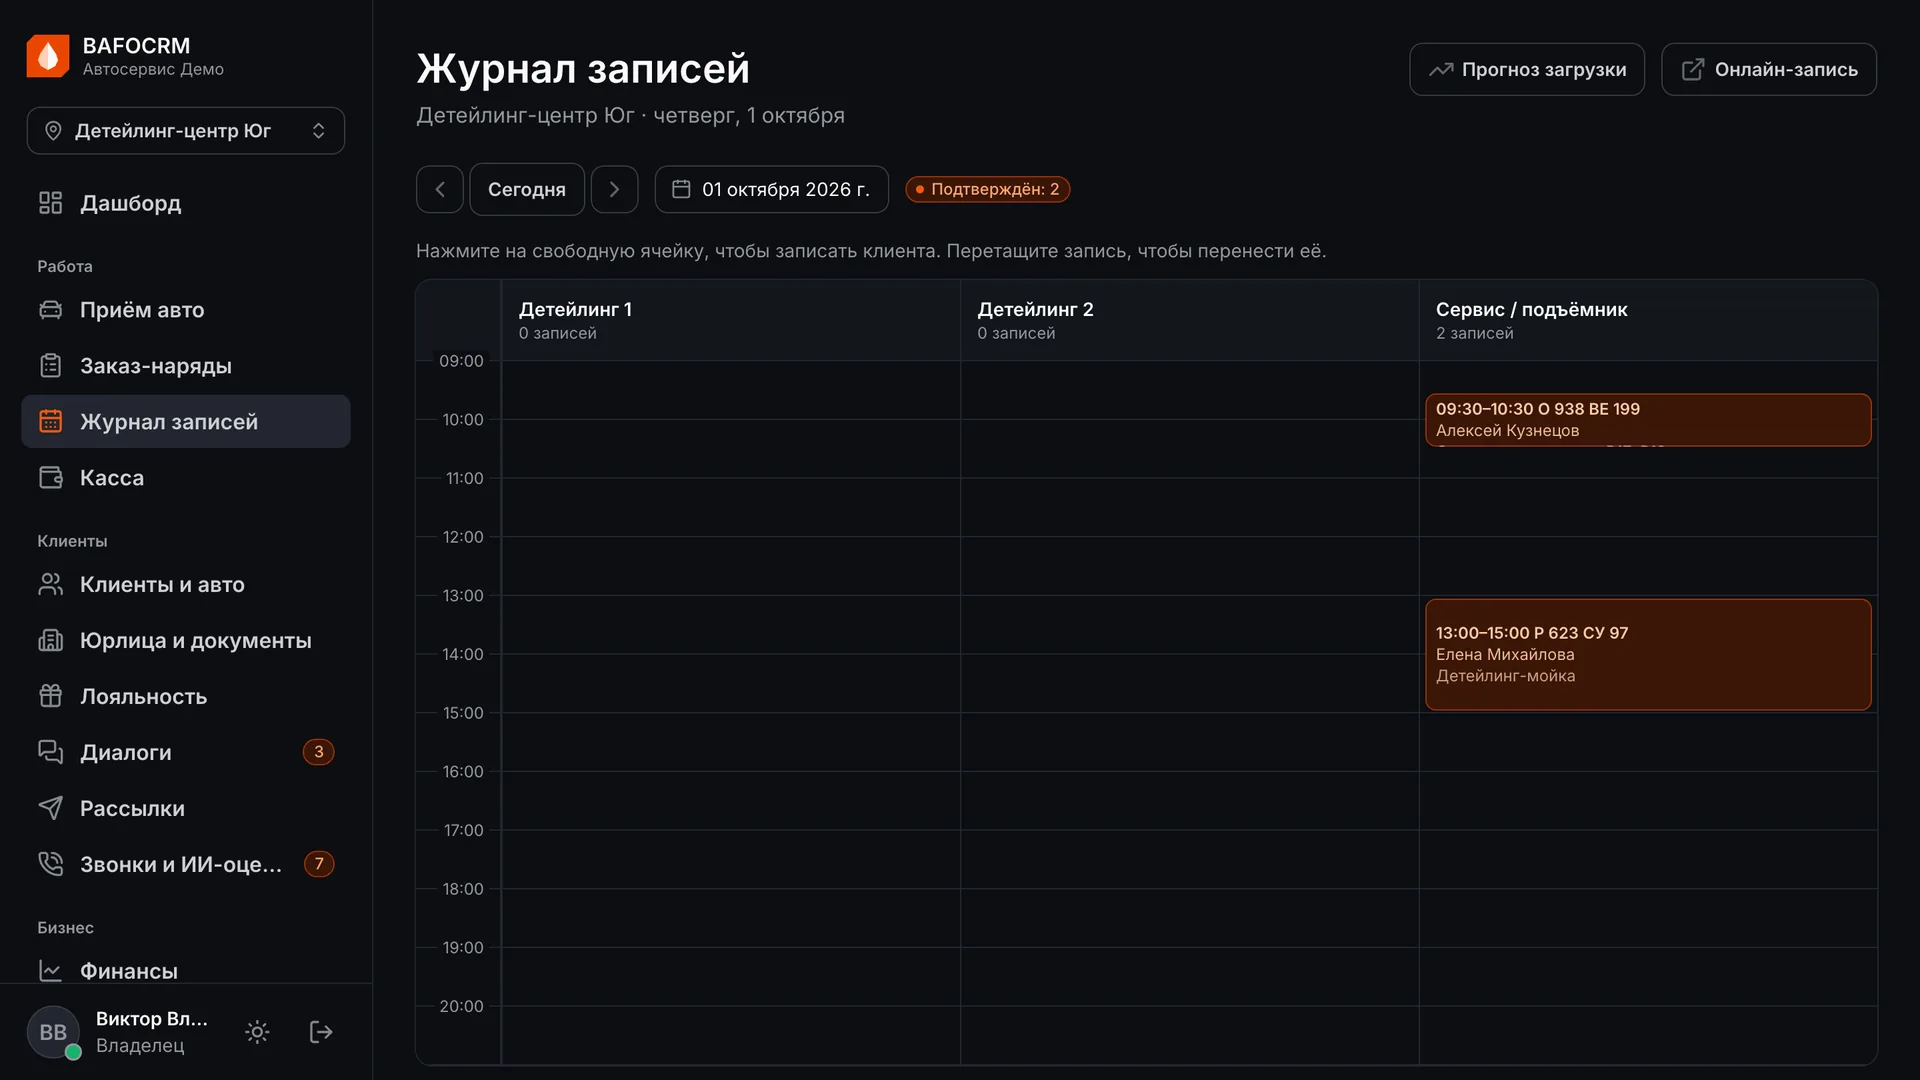Click the Диалоги chat bubbles icon
Viewport: 1920px width, 1080px height.
[51, 752]
